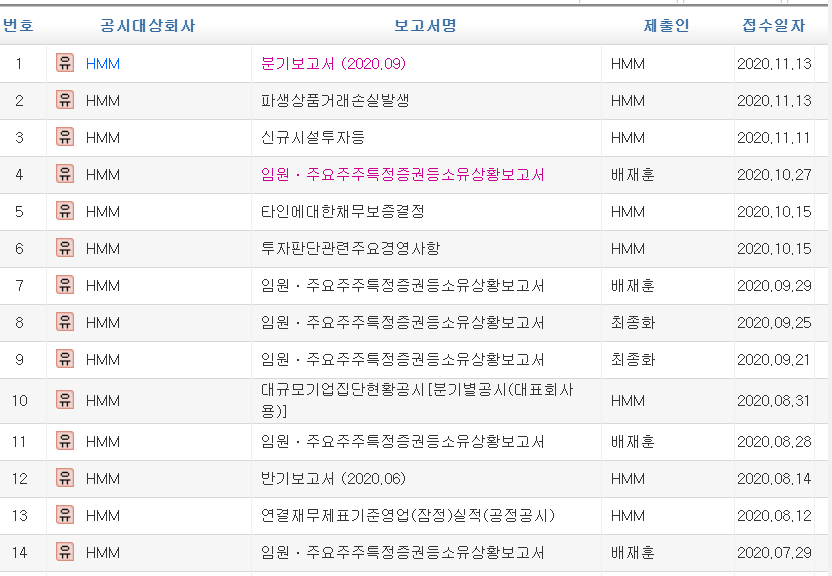Open the 파생상품거래손실발생 disclosure
The height and width of the screenshot is (576, 832).
click(x=335, y=101)
